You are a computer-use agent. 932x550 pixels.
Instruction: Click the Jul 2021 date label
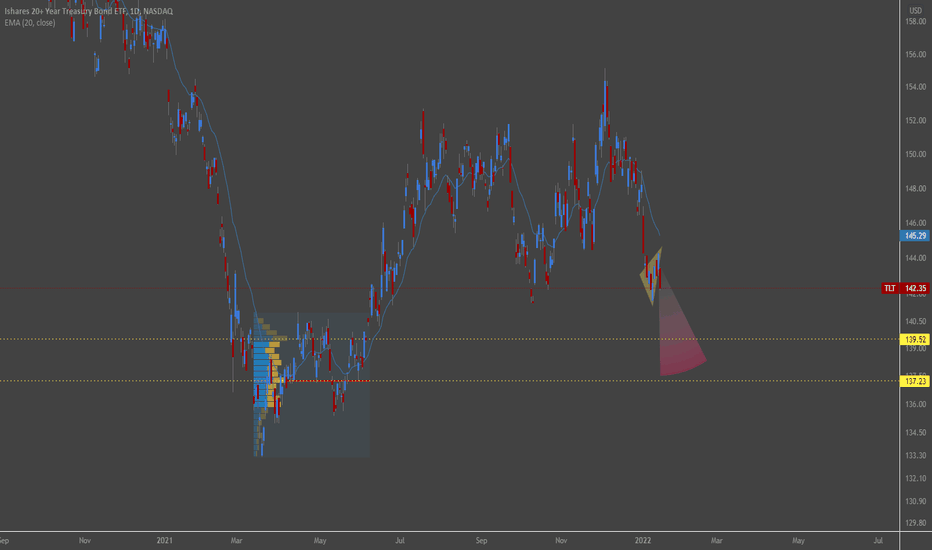point(399,540)
